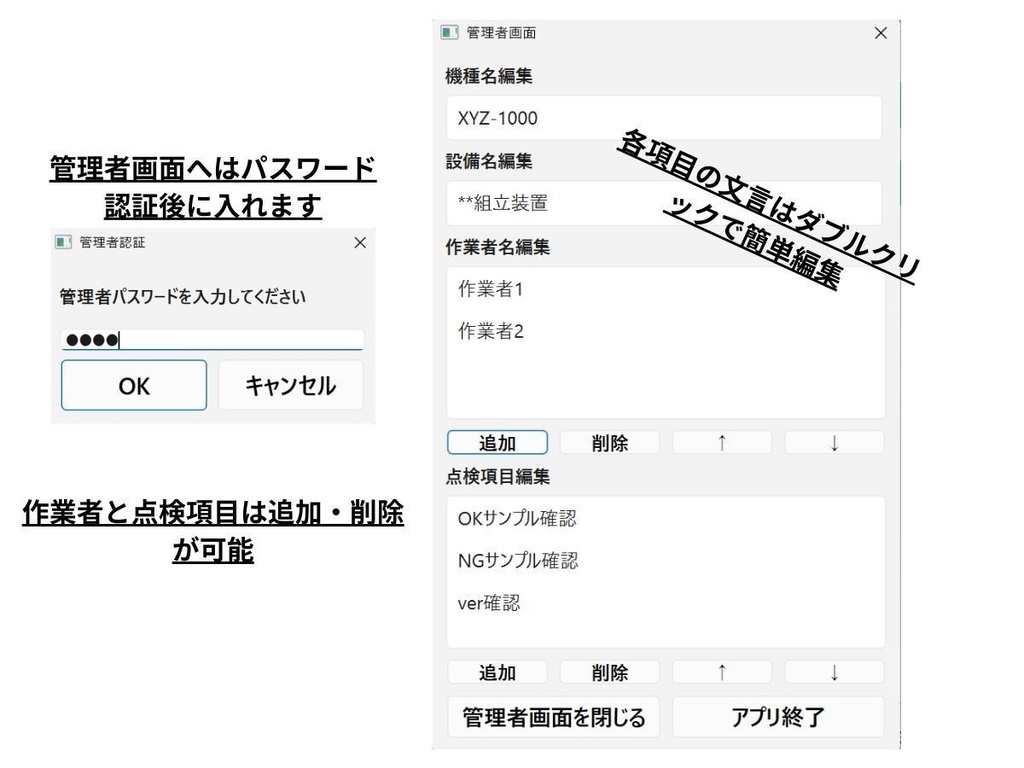The width and height of the screenshot is (1024, 768).
Task: Select 作業者2 in the worker list
Action: 489,331
